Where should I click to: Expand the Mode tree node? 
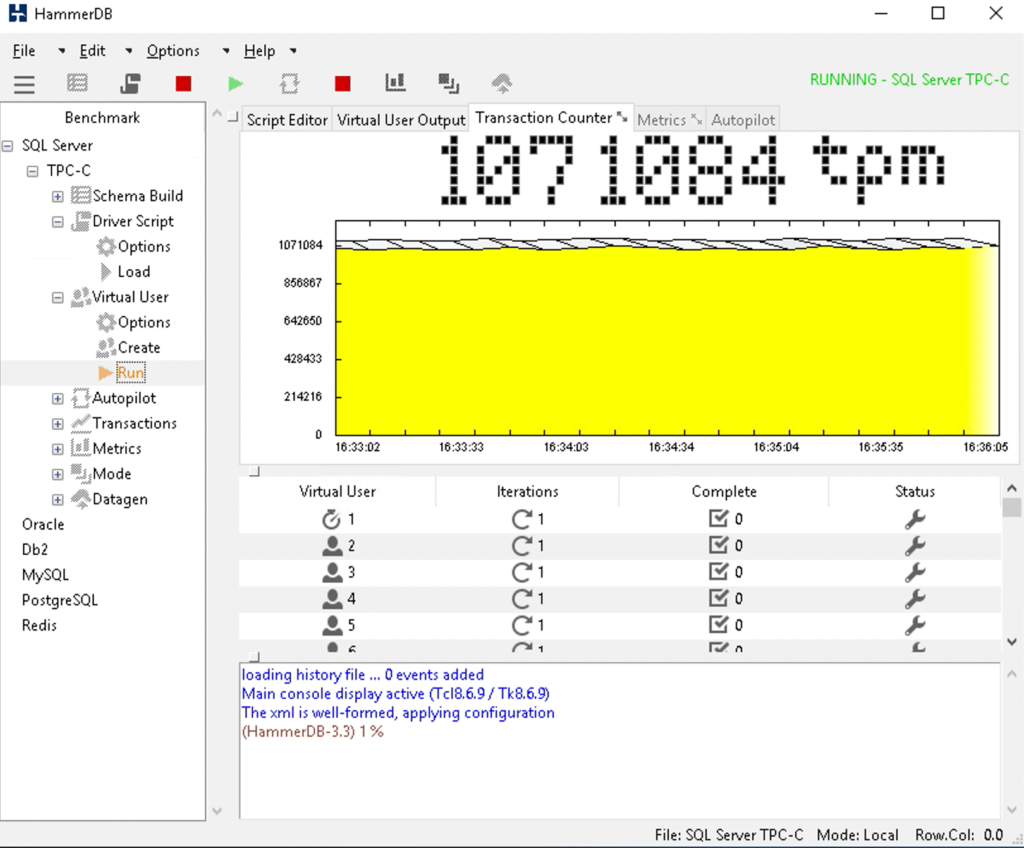pyautogui.click(x=57, y=474)
